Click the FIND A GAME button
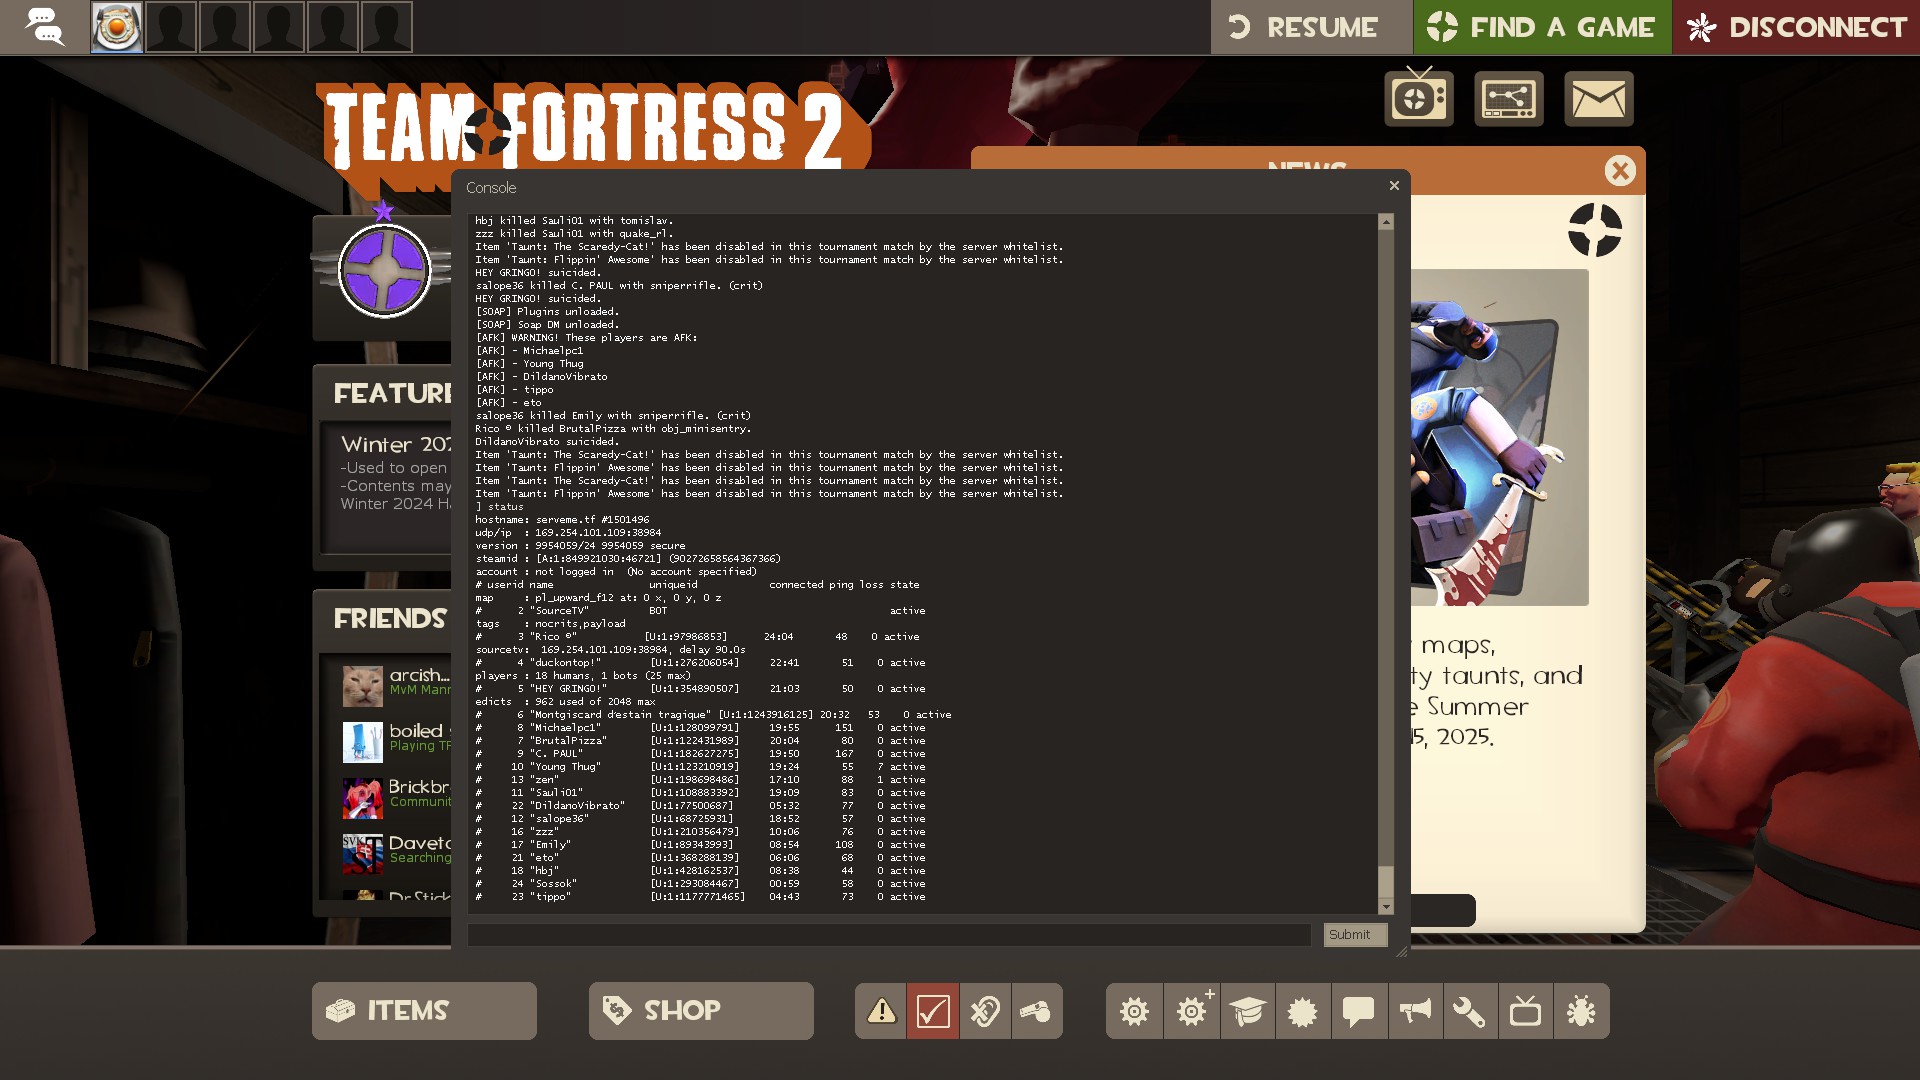This screenshot has width=1920, height=1080. point(1541,27)
